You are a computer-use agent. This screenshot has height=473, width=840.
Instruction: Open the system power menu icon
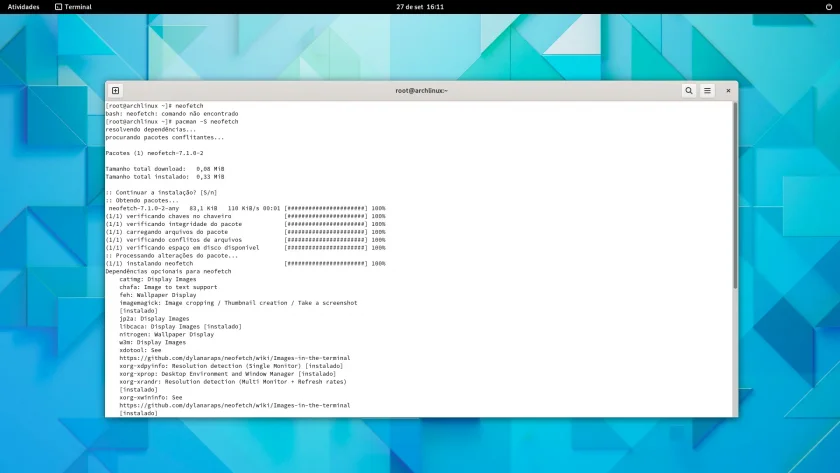click(x=829, y=7)
